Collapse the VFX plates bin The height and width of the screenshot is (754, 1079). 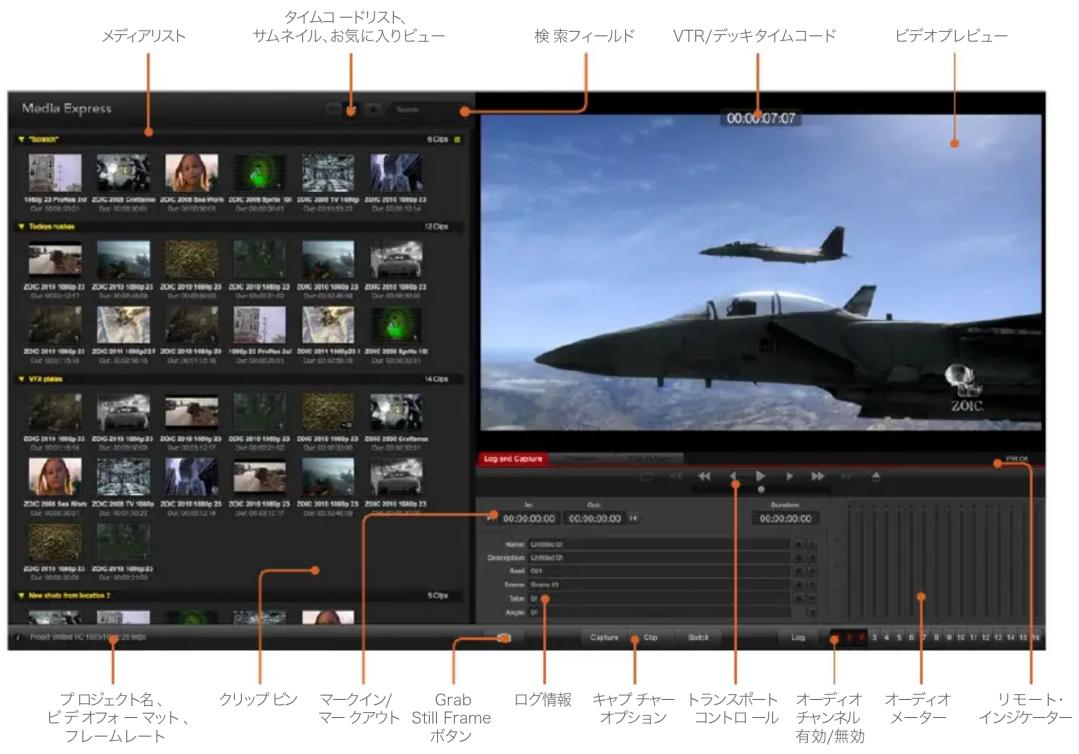pyautogui.click(x=21, y=379)
